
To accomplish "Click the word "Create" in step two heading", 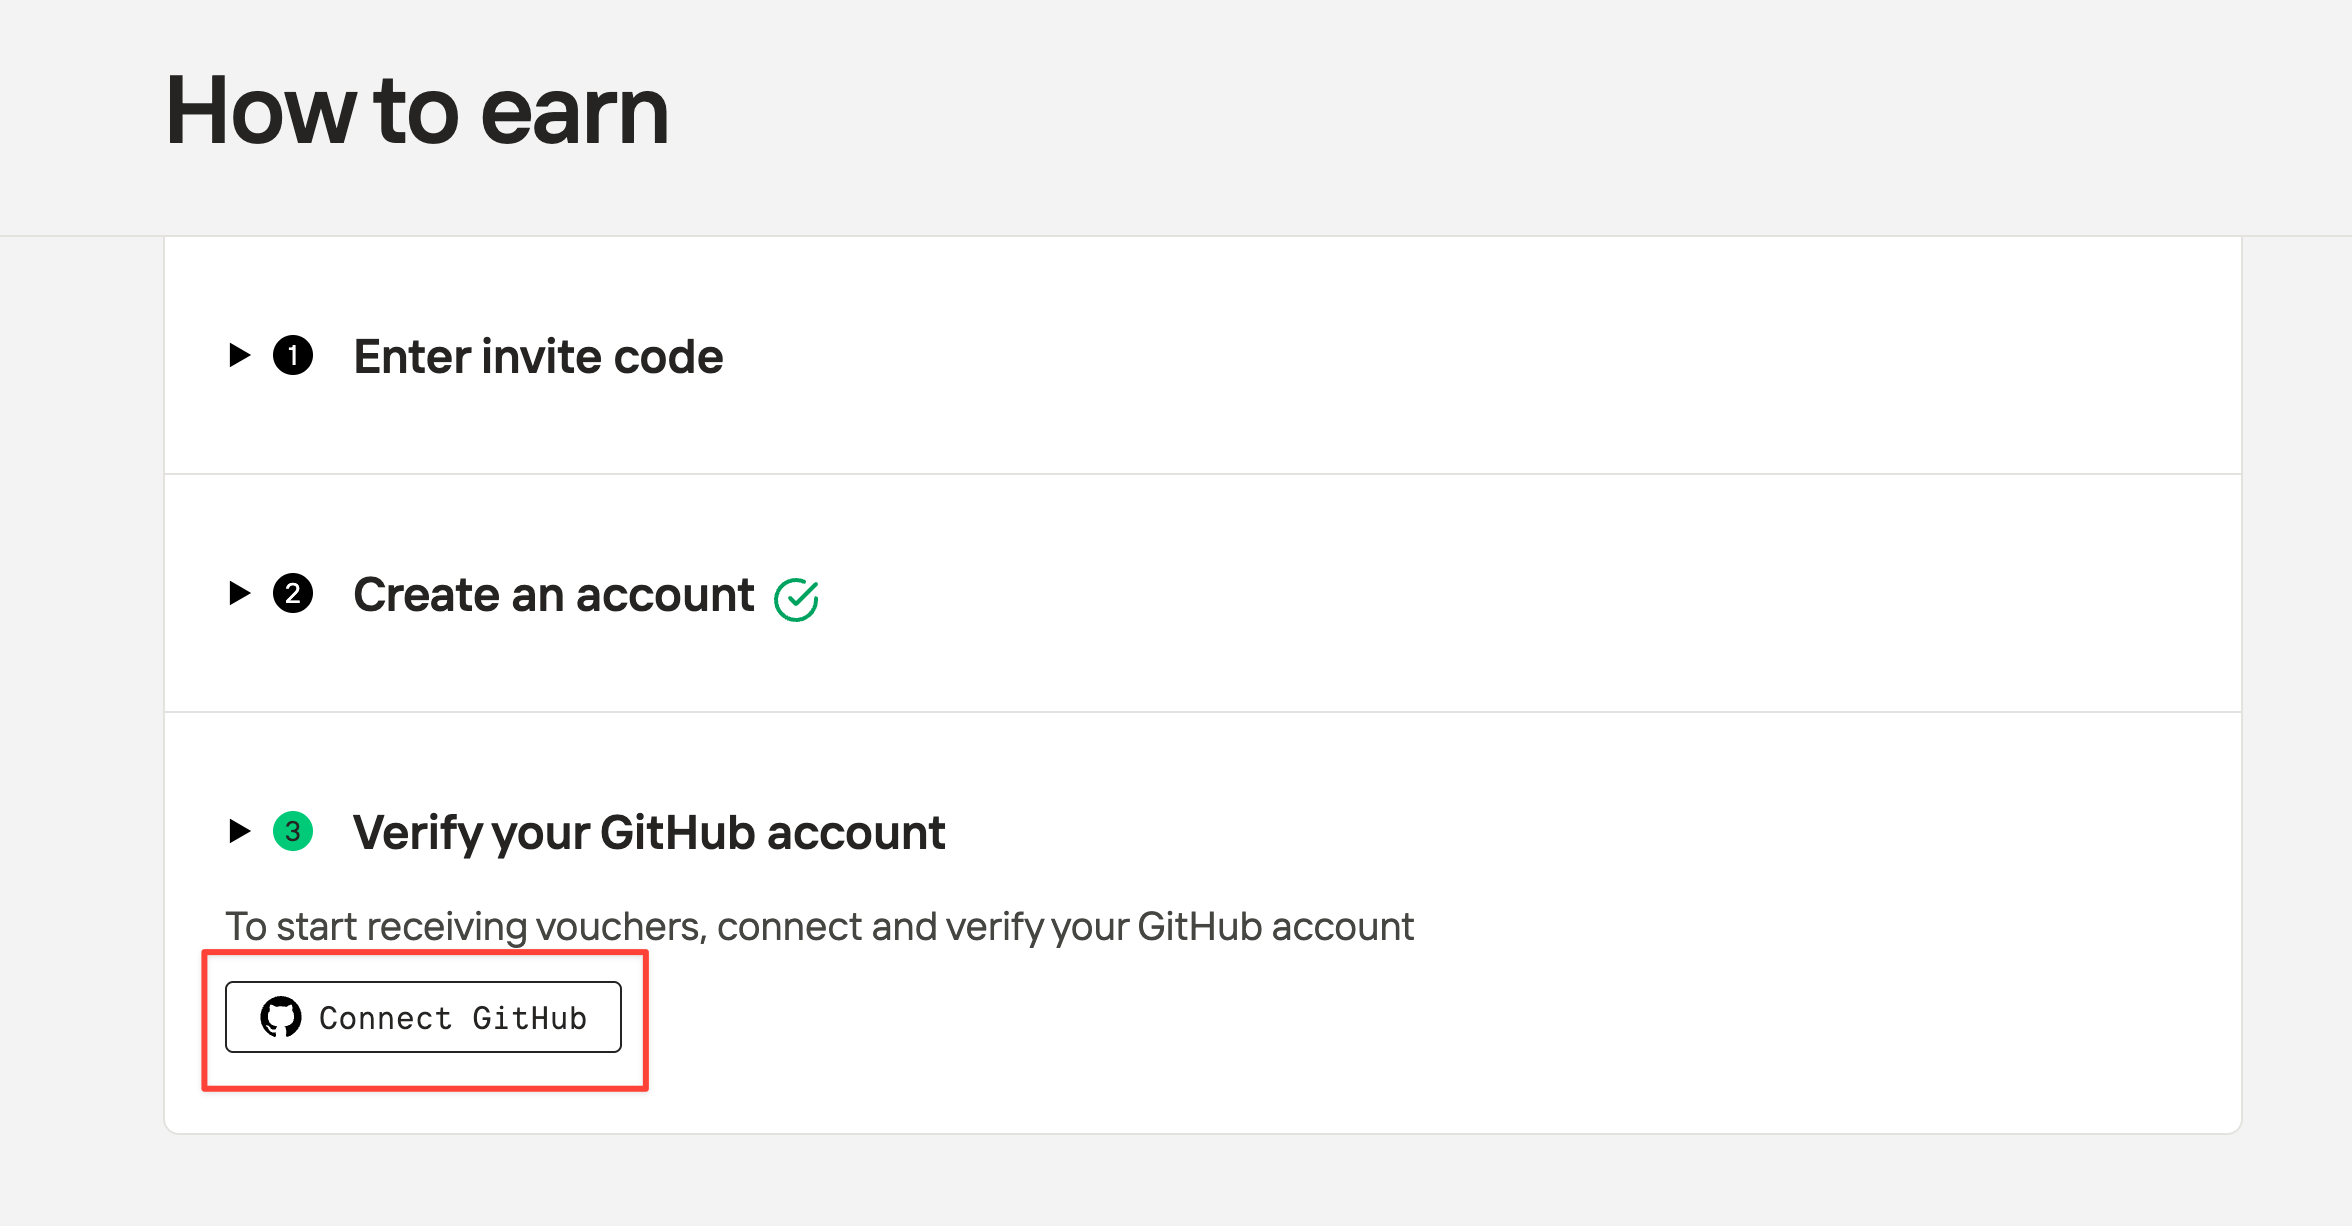I will point(426,595).
